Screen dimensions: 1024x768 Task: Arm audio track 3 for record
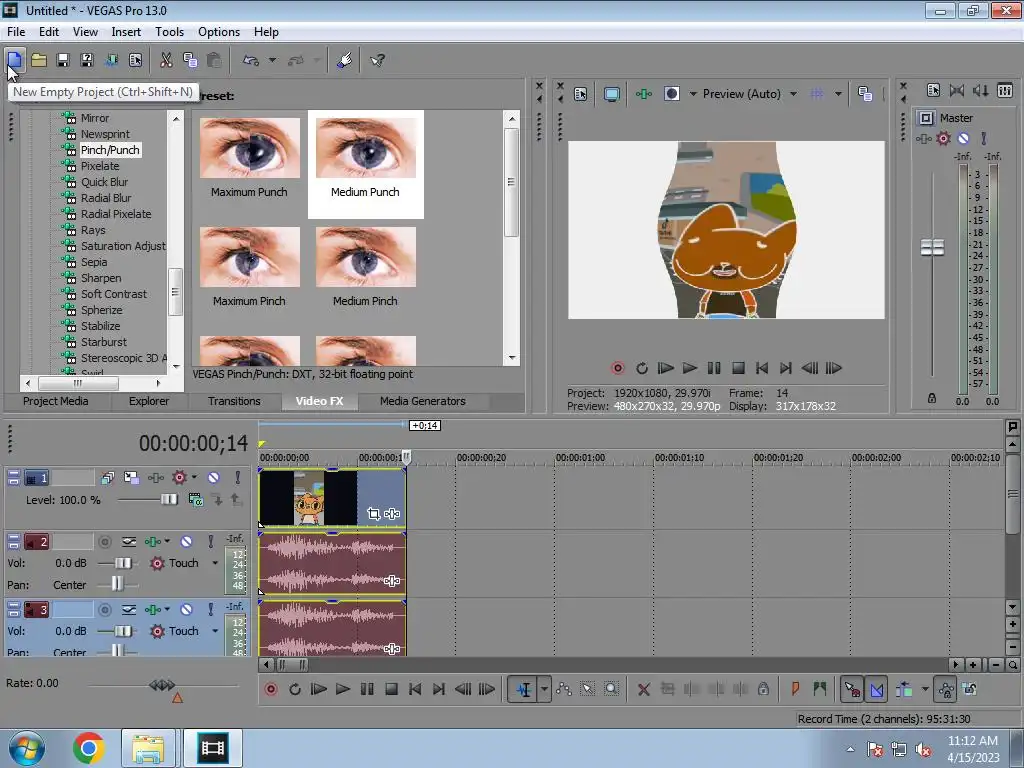(104, 609)
